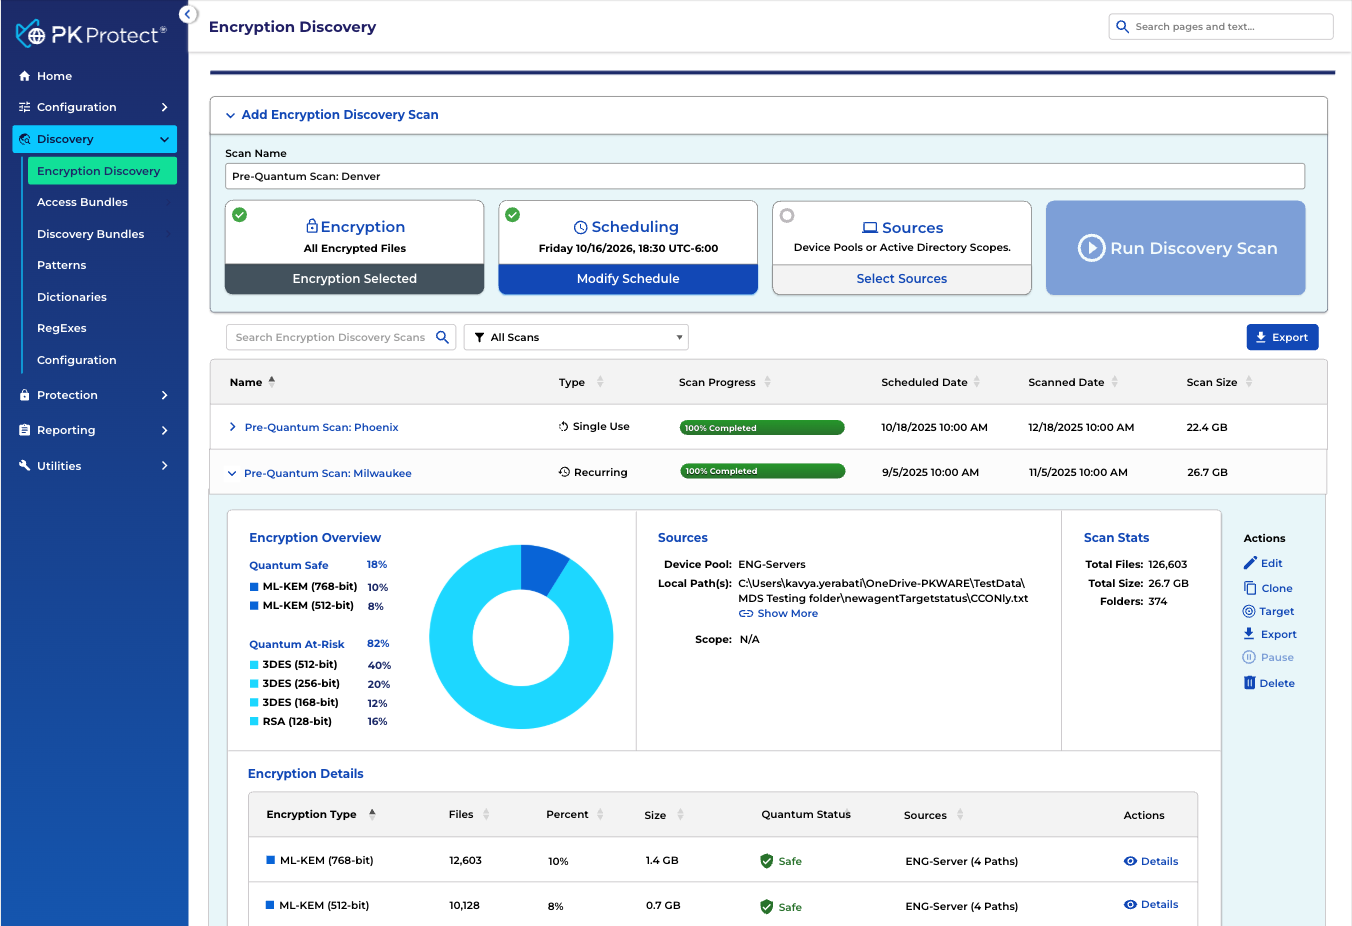Expand the Pre-Quantum Scan: Phoenix row
The image size is (1352, 926).
click(x=233, y=427)
